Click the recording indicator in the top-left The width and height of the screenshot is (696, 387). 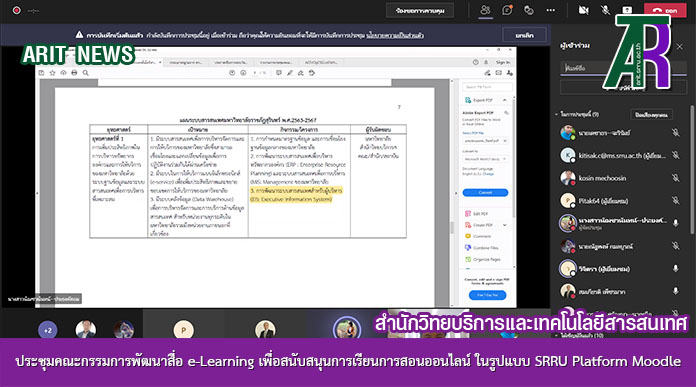(16, 10)
